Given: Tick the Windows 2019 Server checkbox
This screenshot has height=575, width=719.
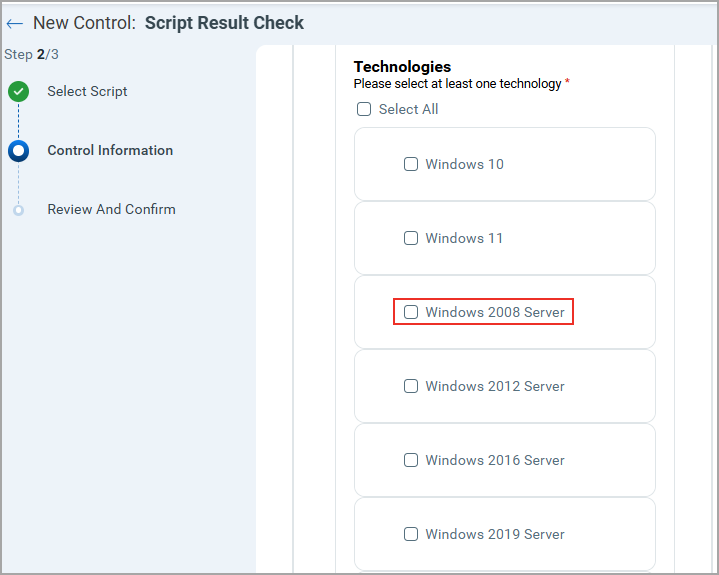Looking at the screenshot, I should click(x=411, y=534).
